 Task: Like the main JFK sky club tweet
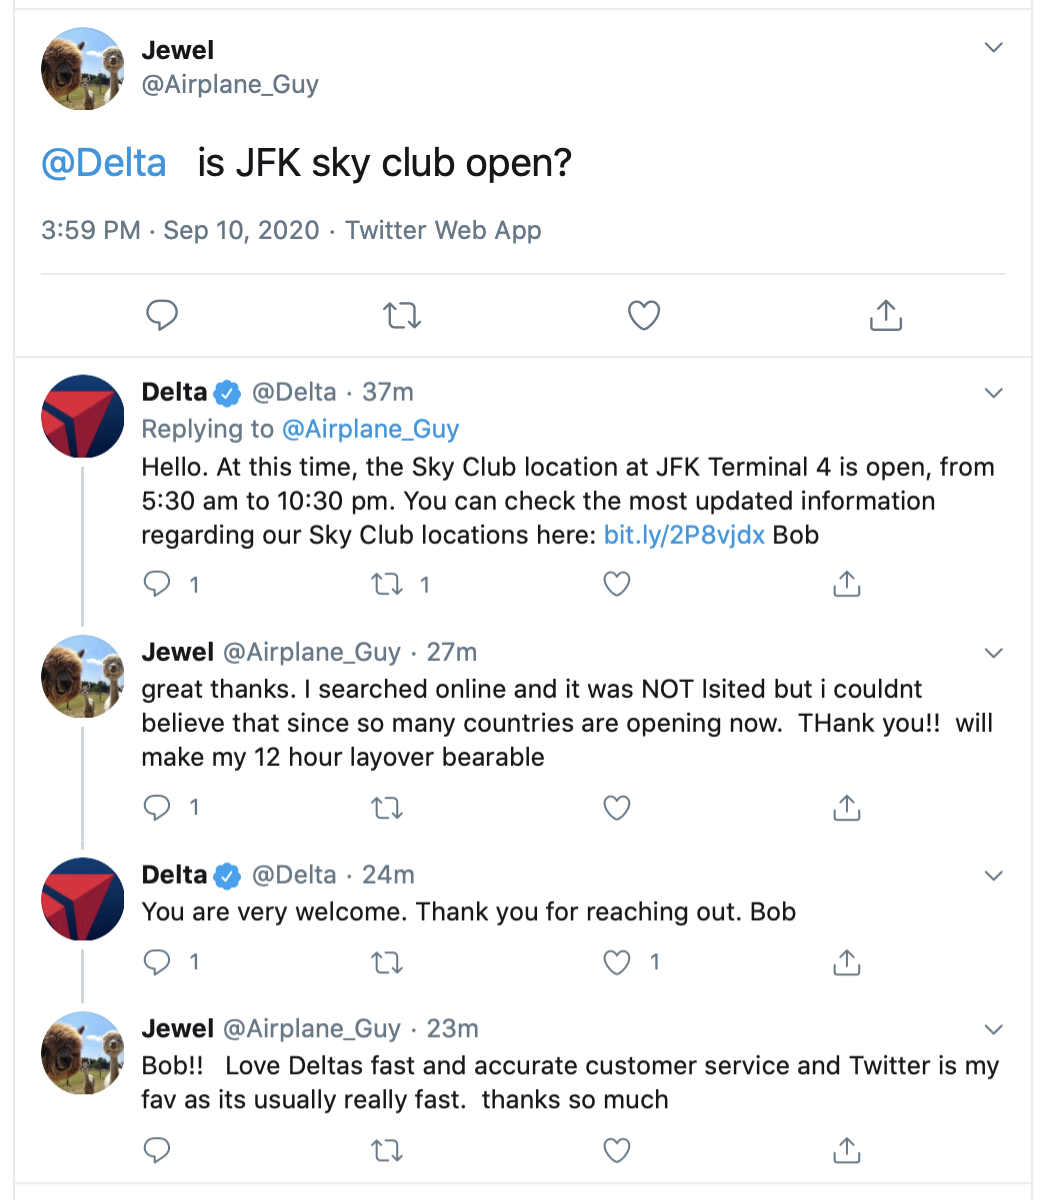tap(644, 316)
